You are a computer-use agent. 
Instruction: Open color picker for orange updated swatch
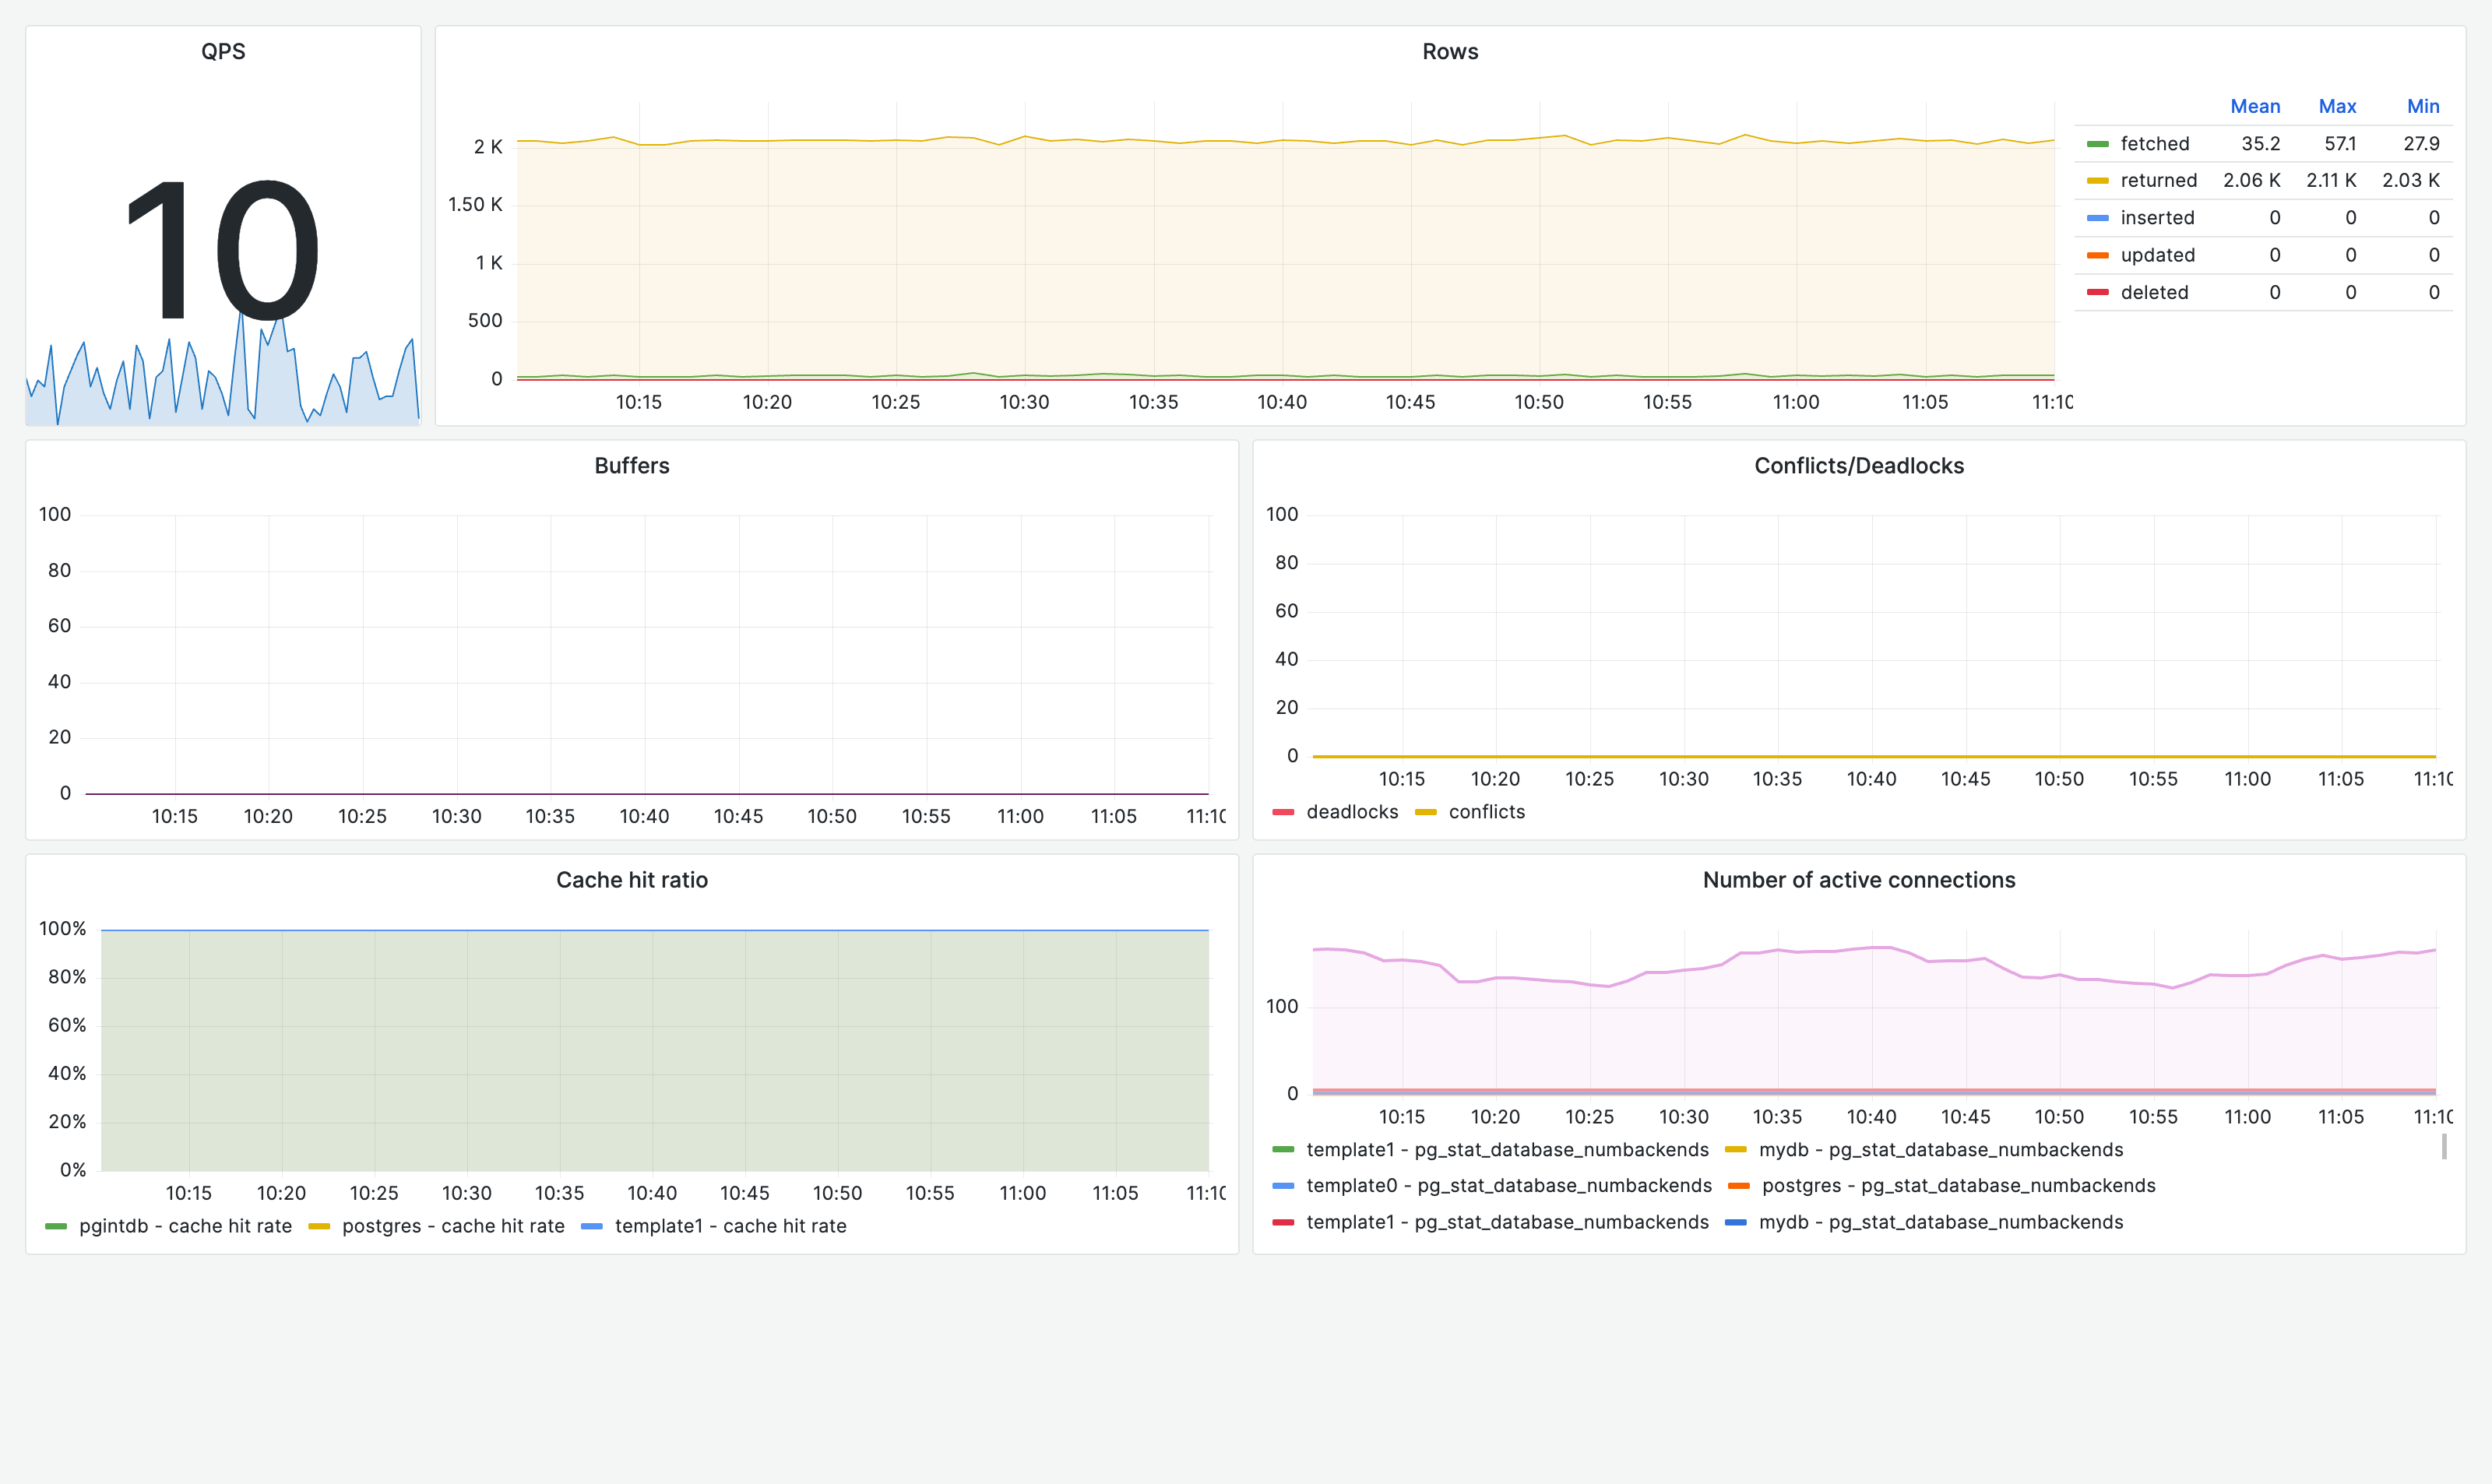2097,256
